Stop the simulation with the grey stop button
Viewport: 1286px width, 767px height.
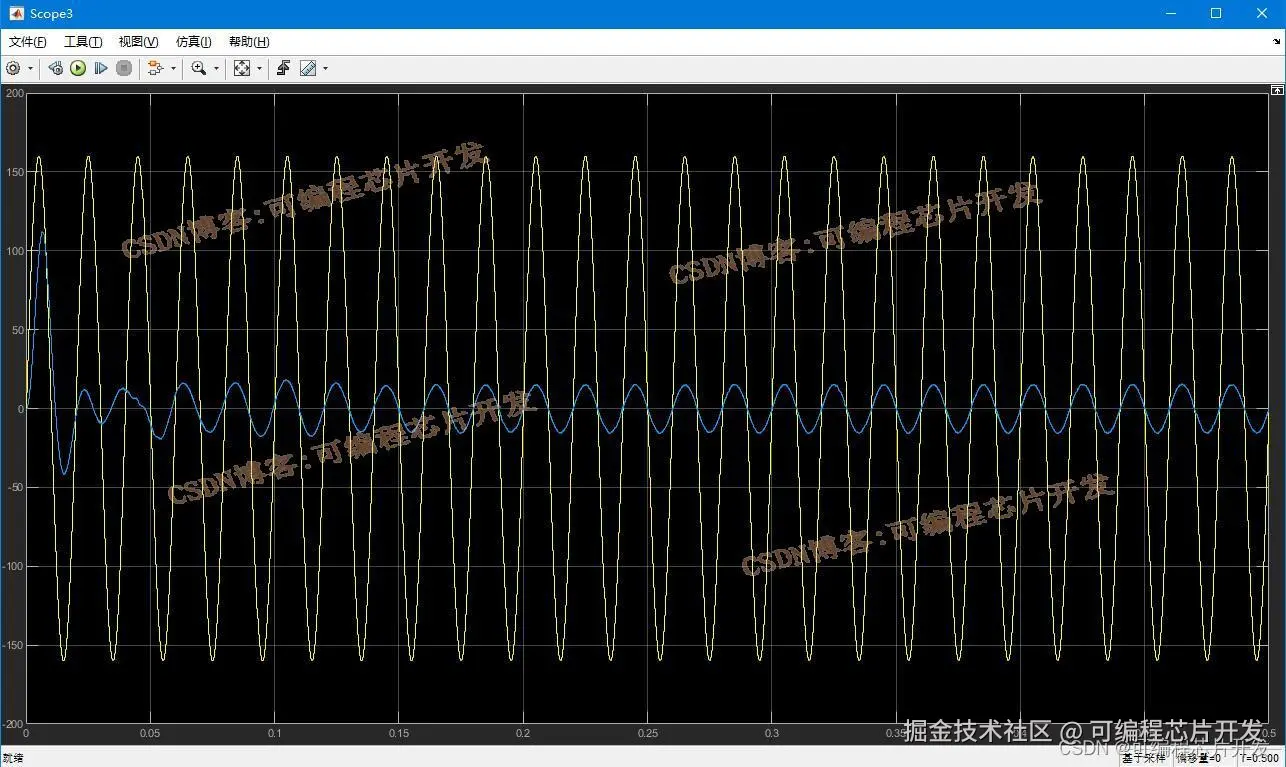coord(124,68)
